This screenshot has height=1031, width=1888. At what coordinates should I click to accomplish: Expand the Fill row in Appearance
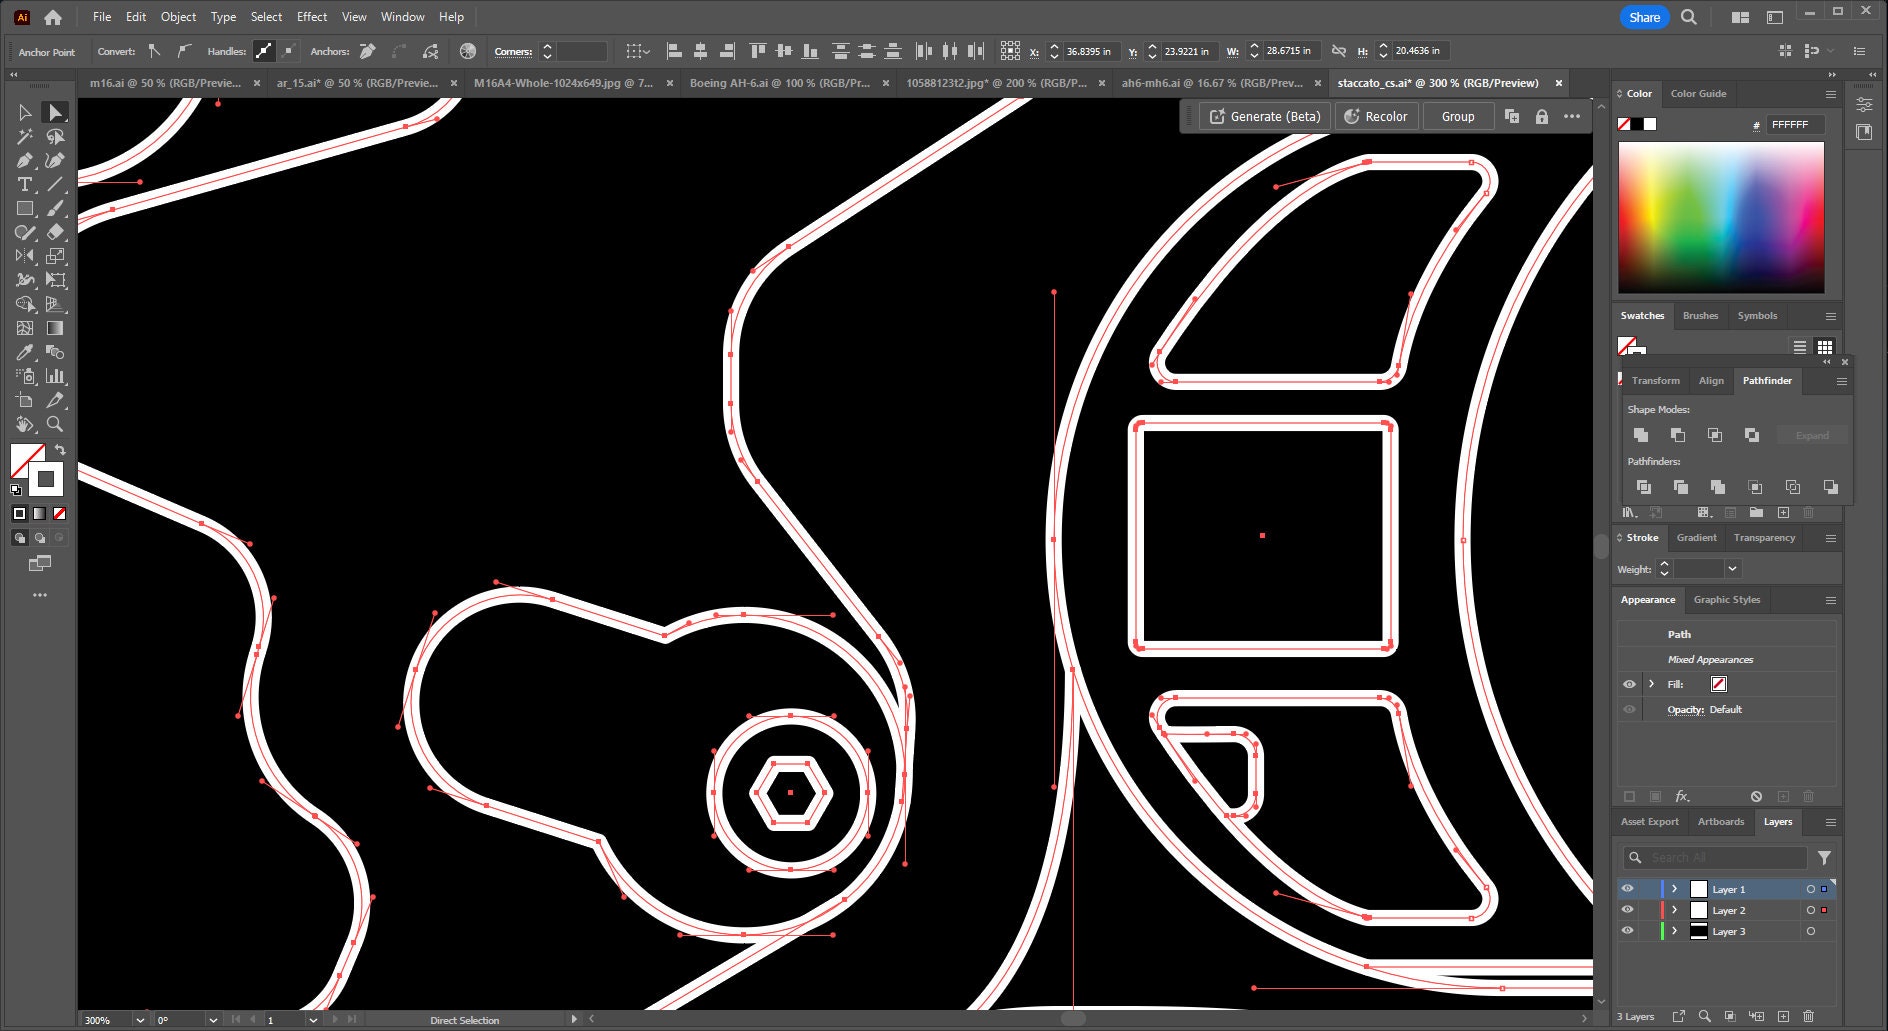point(1652,684)
